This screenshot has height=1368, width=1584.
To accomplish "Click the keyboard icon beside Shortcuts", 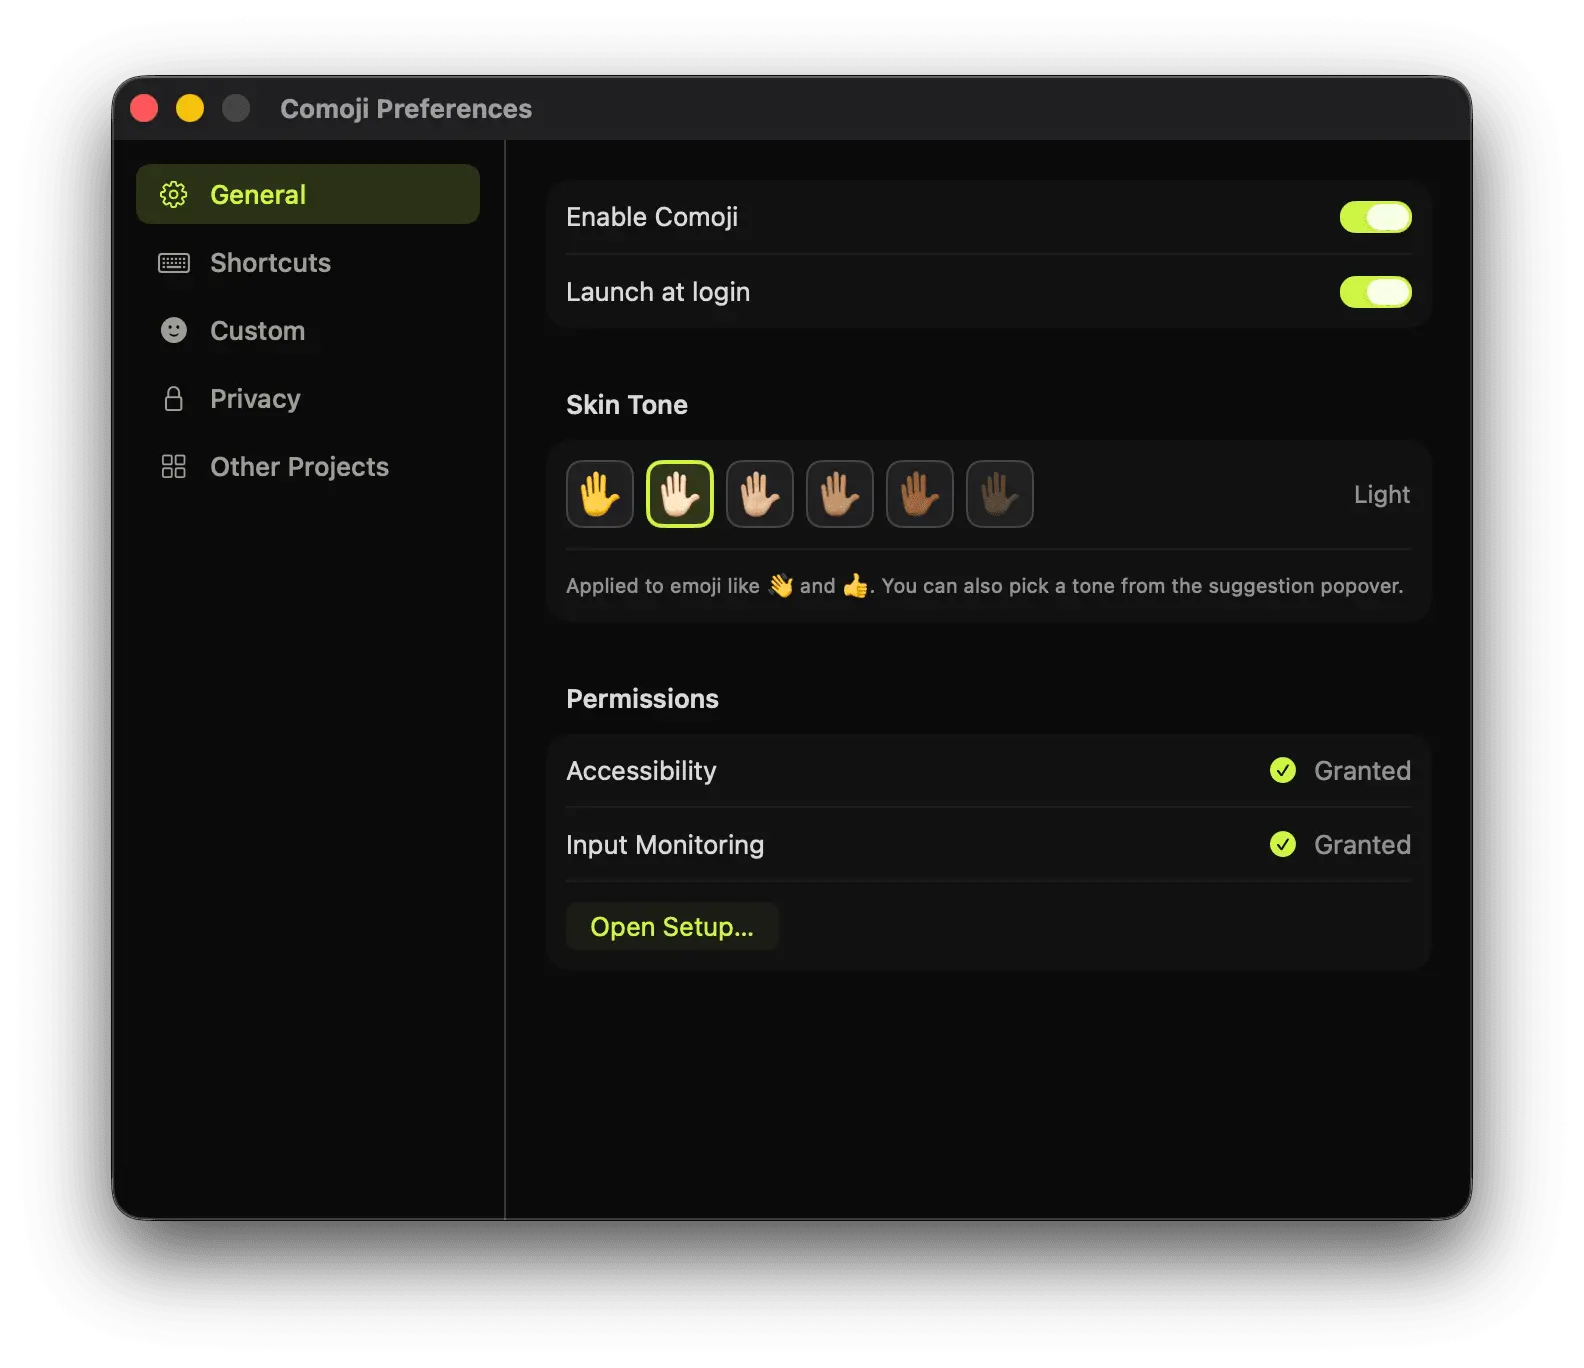I will (x=174, y=262).
